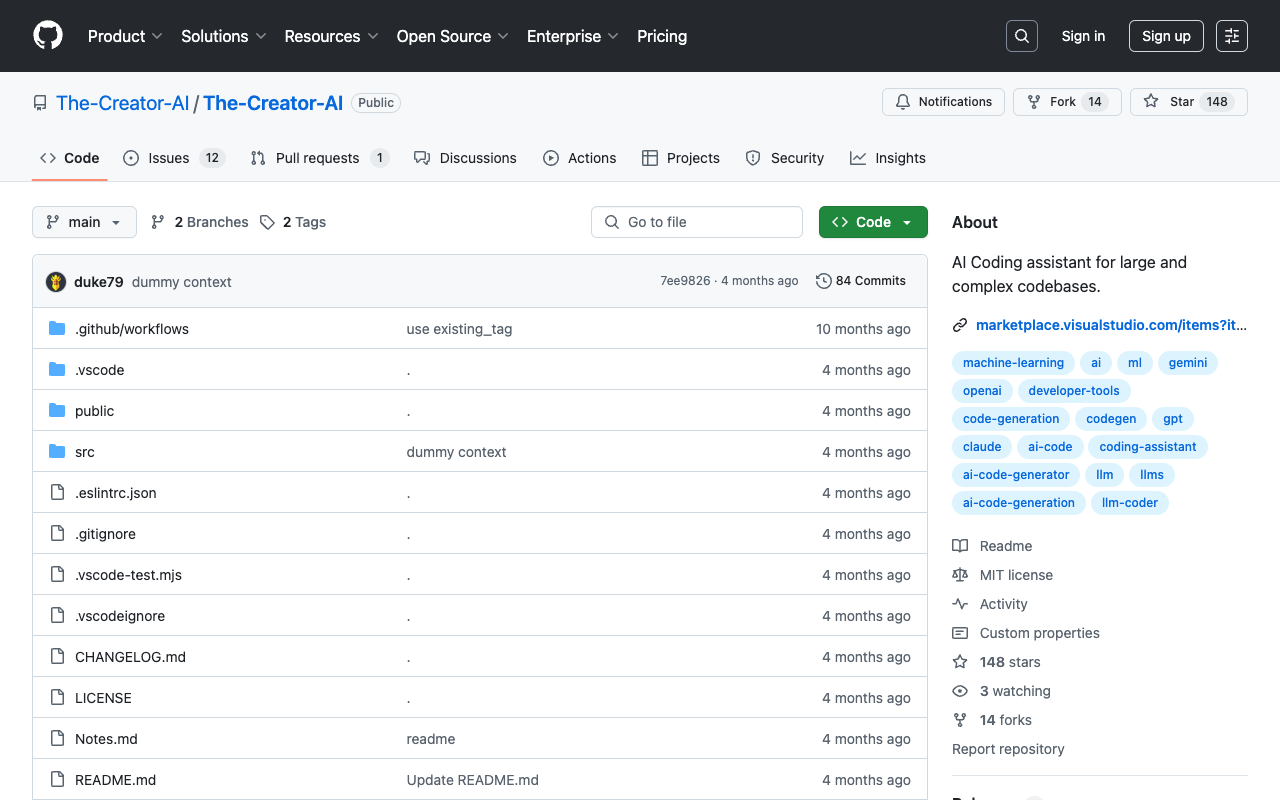Open the .vscode-test.mjs file
Image resolution: width=1280 pixels, height=800 pixels.
click(128, 575)
